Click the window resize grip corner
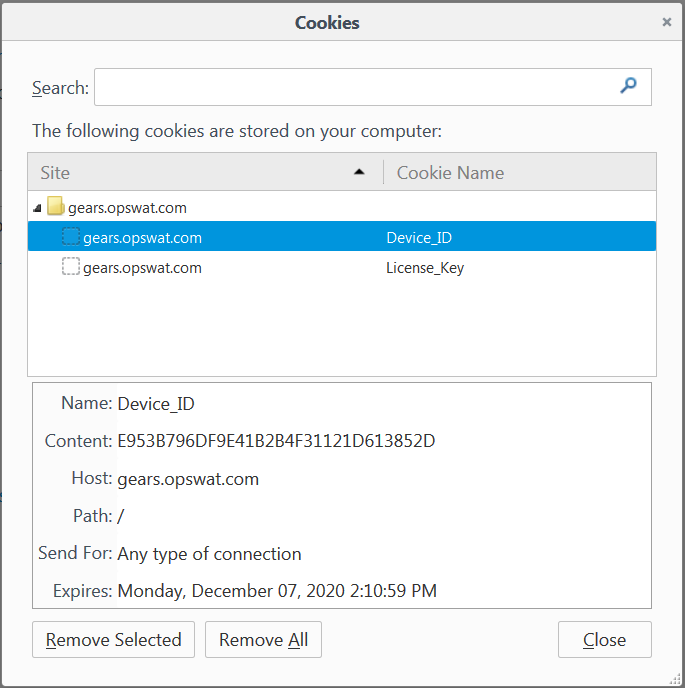Image resolution: width=685 pixels, height=688 pixels. tap(676, 679)
